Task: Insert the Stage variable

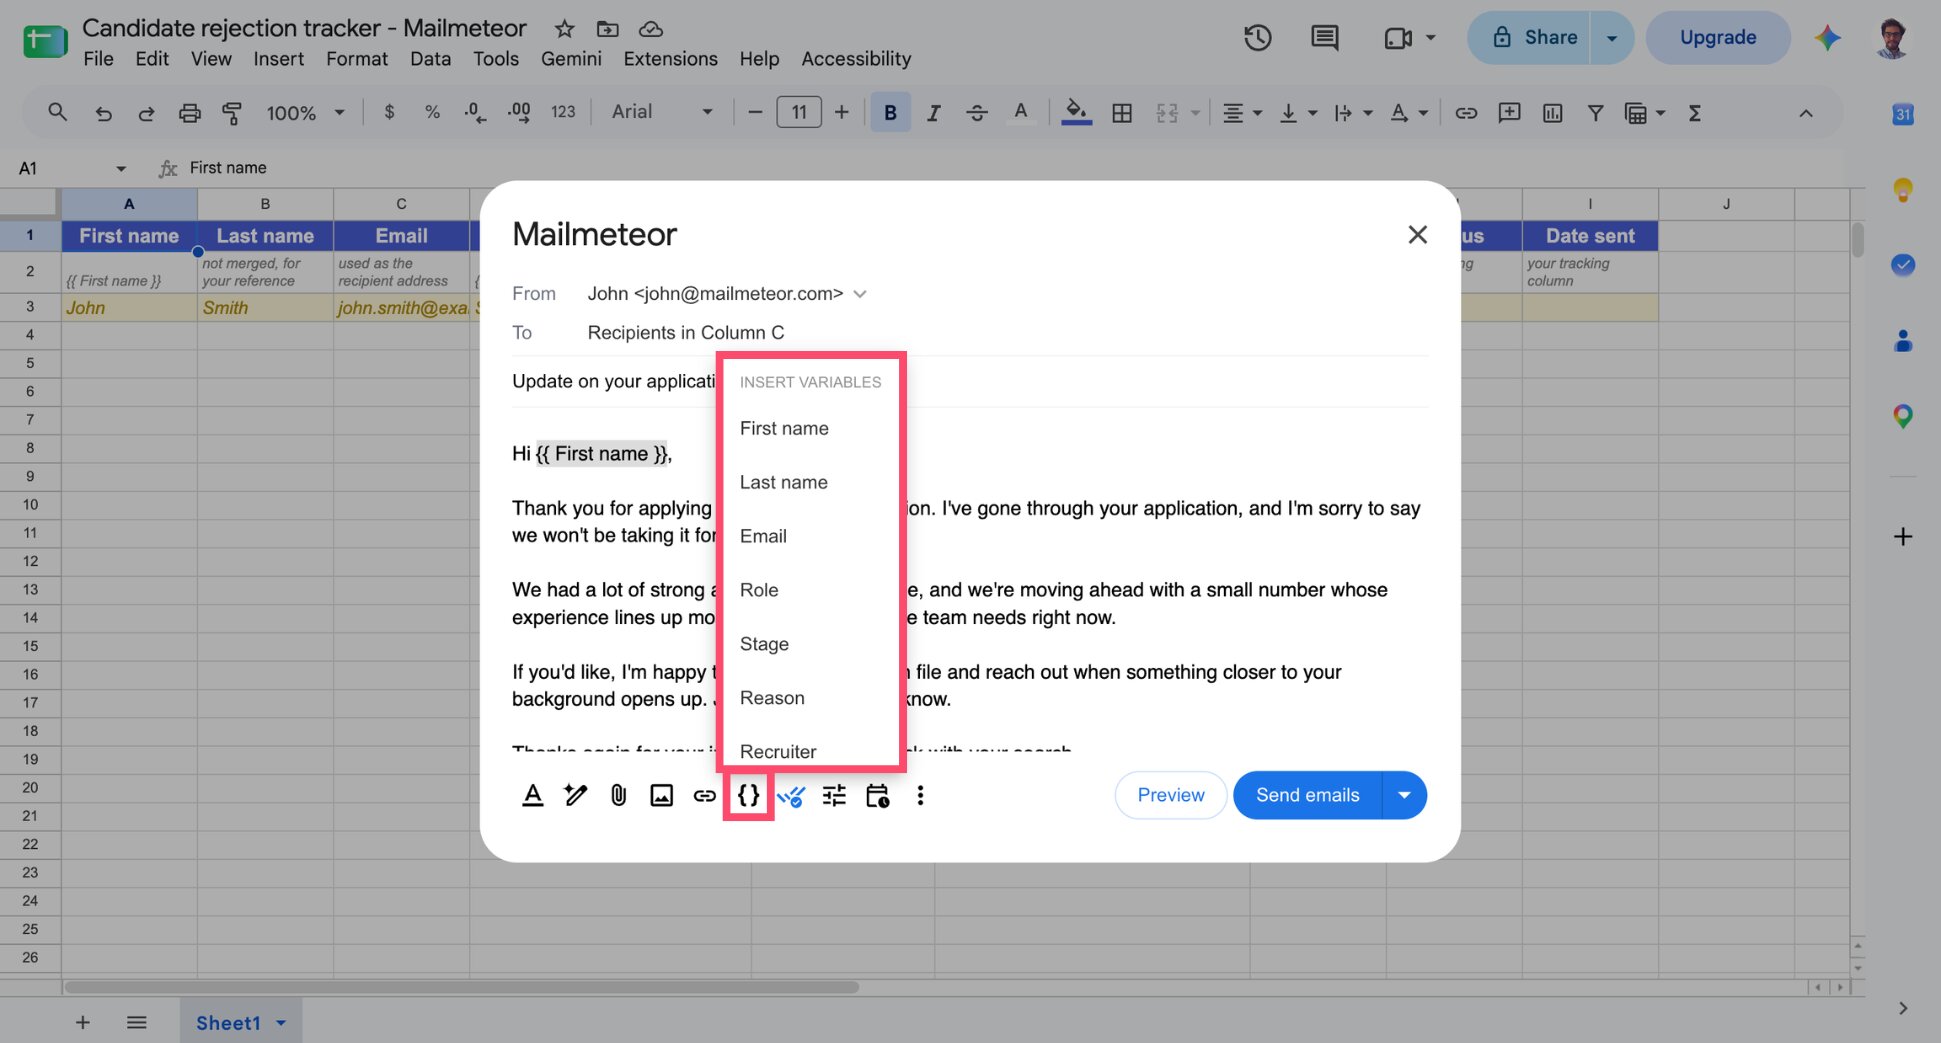Action: [764, 644]
